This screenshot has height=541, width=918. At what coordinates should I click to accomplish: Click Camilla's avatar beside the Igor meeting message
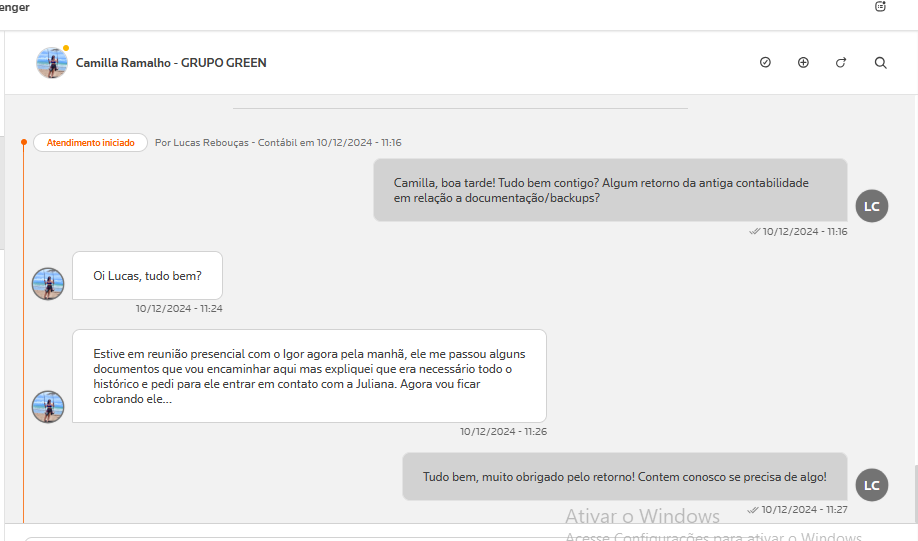[48, 407]
